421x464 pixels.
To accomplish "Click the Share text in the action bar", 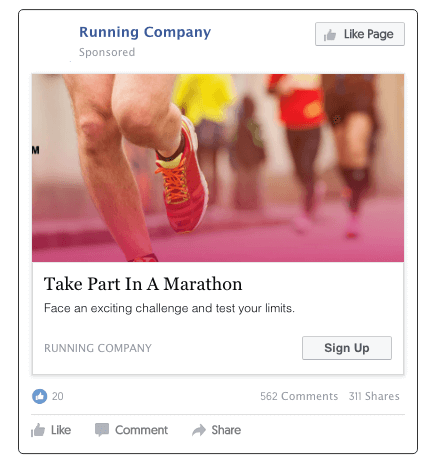I will [x=226, y=430].
